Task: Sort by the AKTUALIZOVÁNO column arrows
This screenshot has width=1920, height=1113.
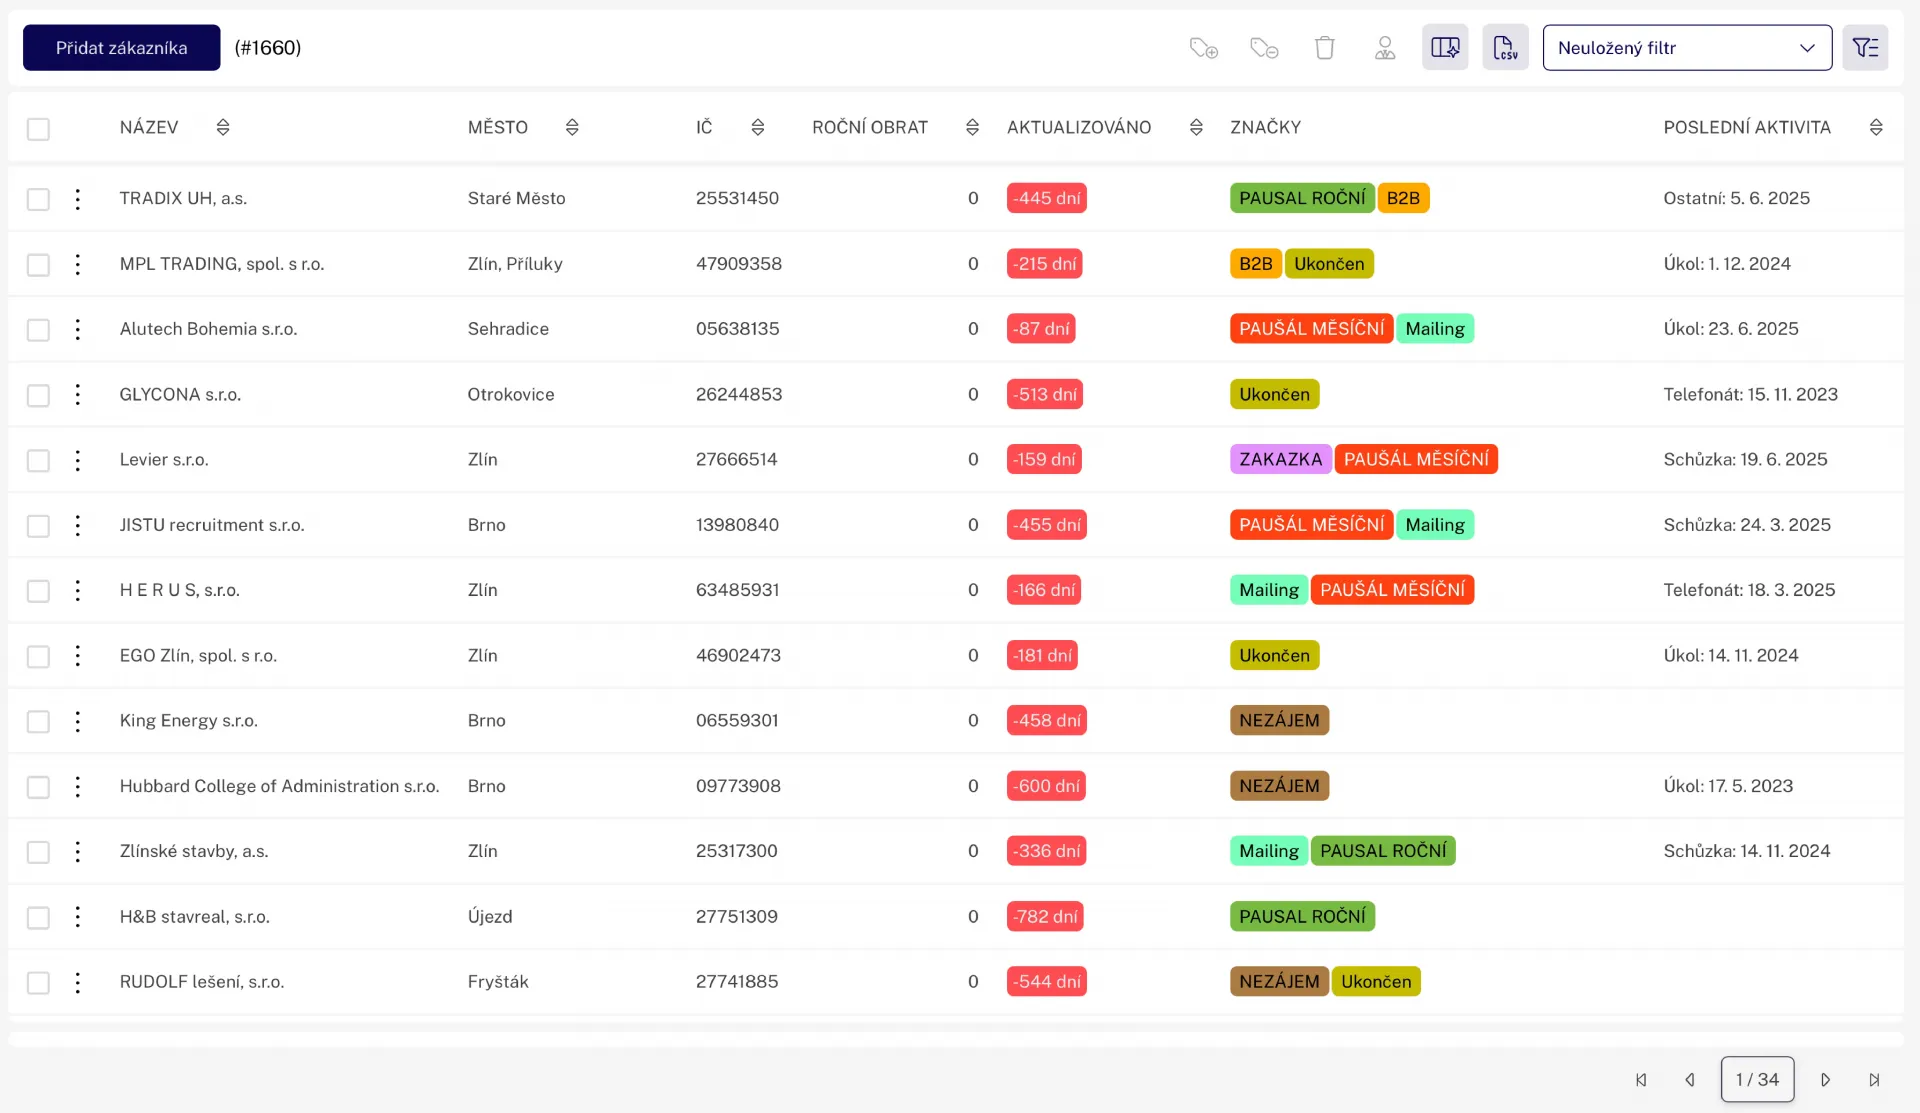Action: pyautogui.click(x=1196, y=127)
